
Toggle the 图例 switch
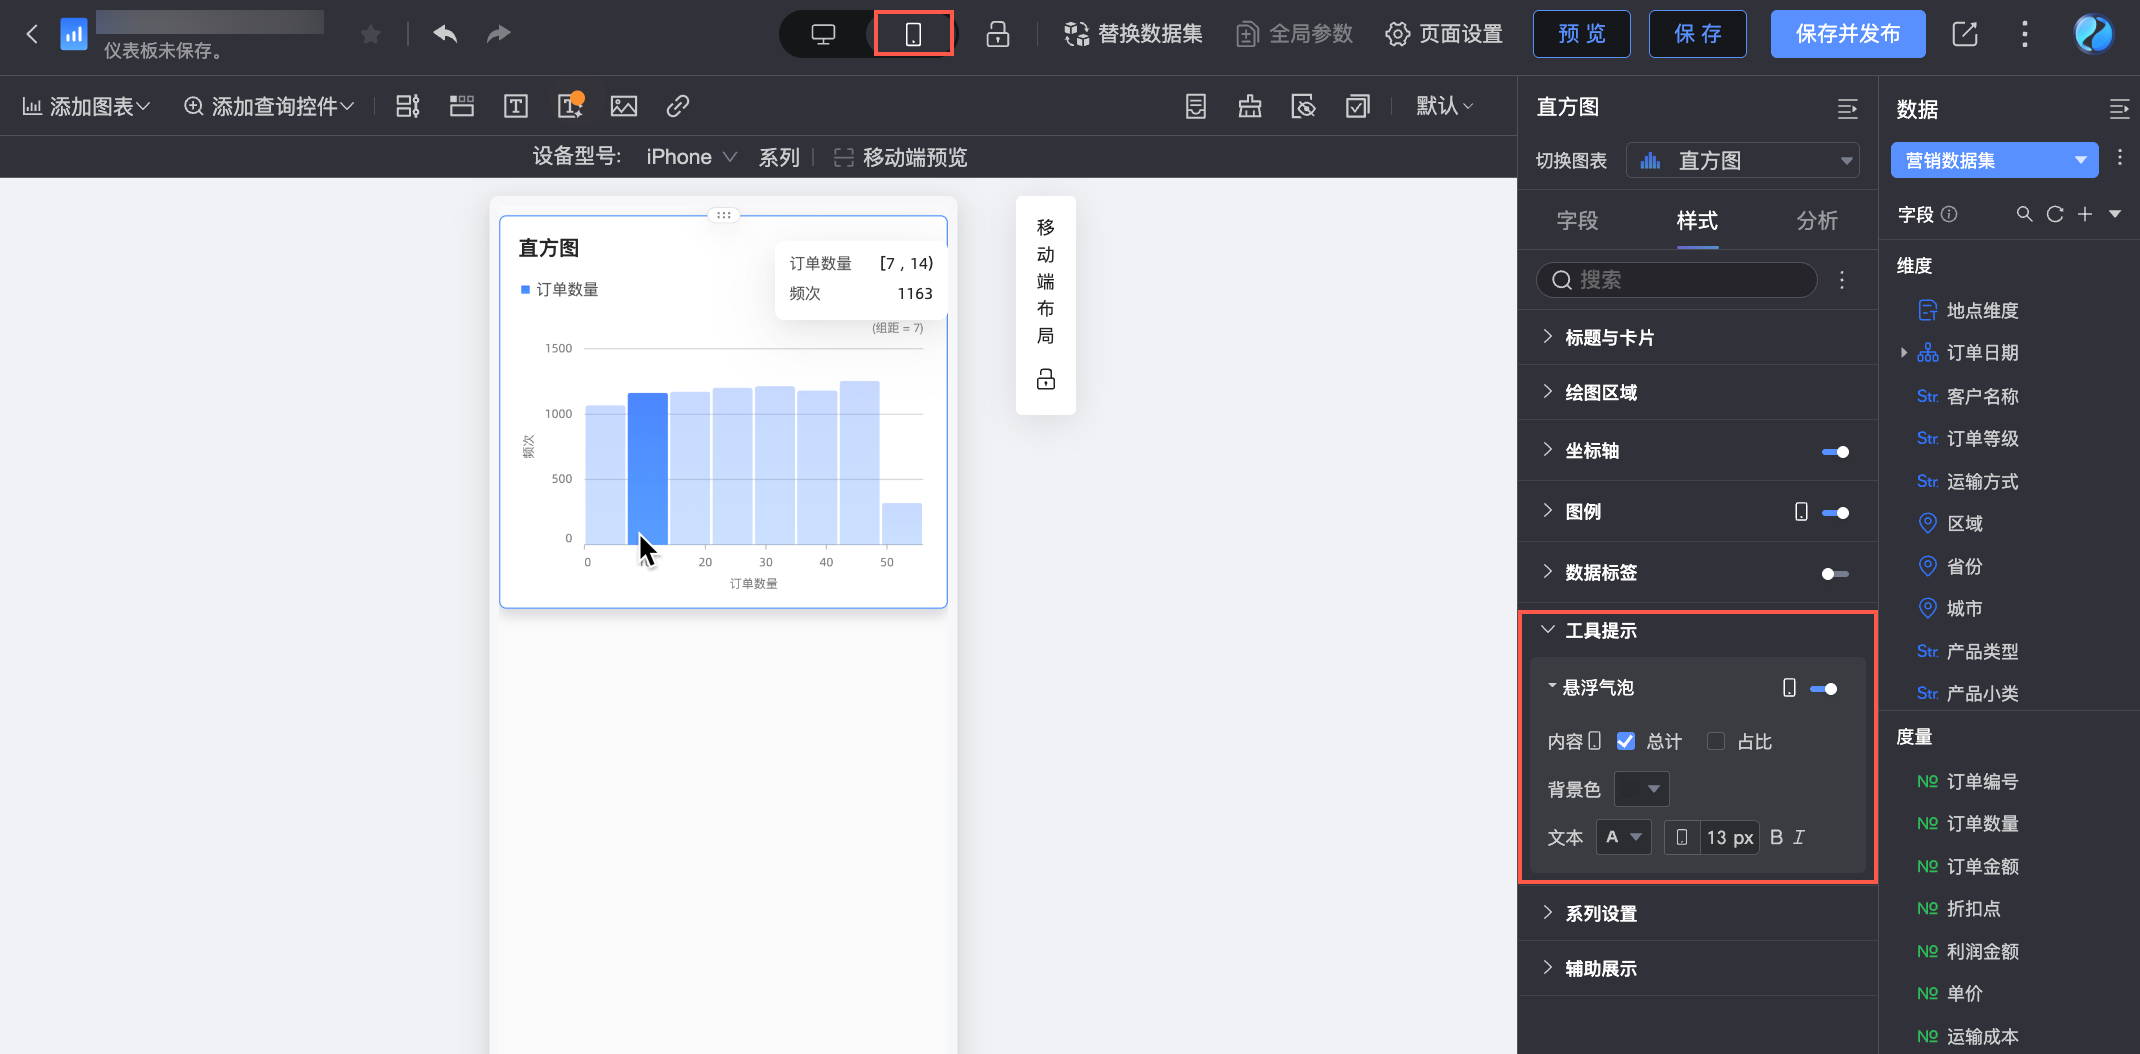coord(1835,513)
